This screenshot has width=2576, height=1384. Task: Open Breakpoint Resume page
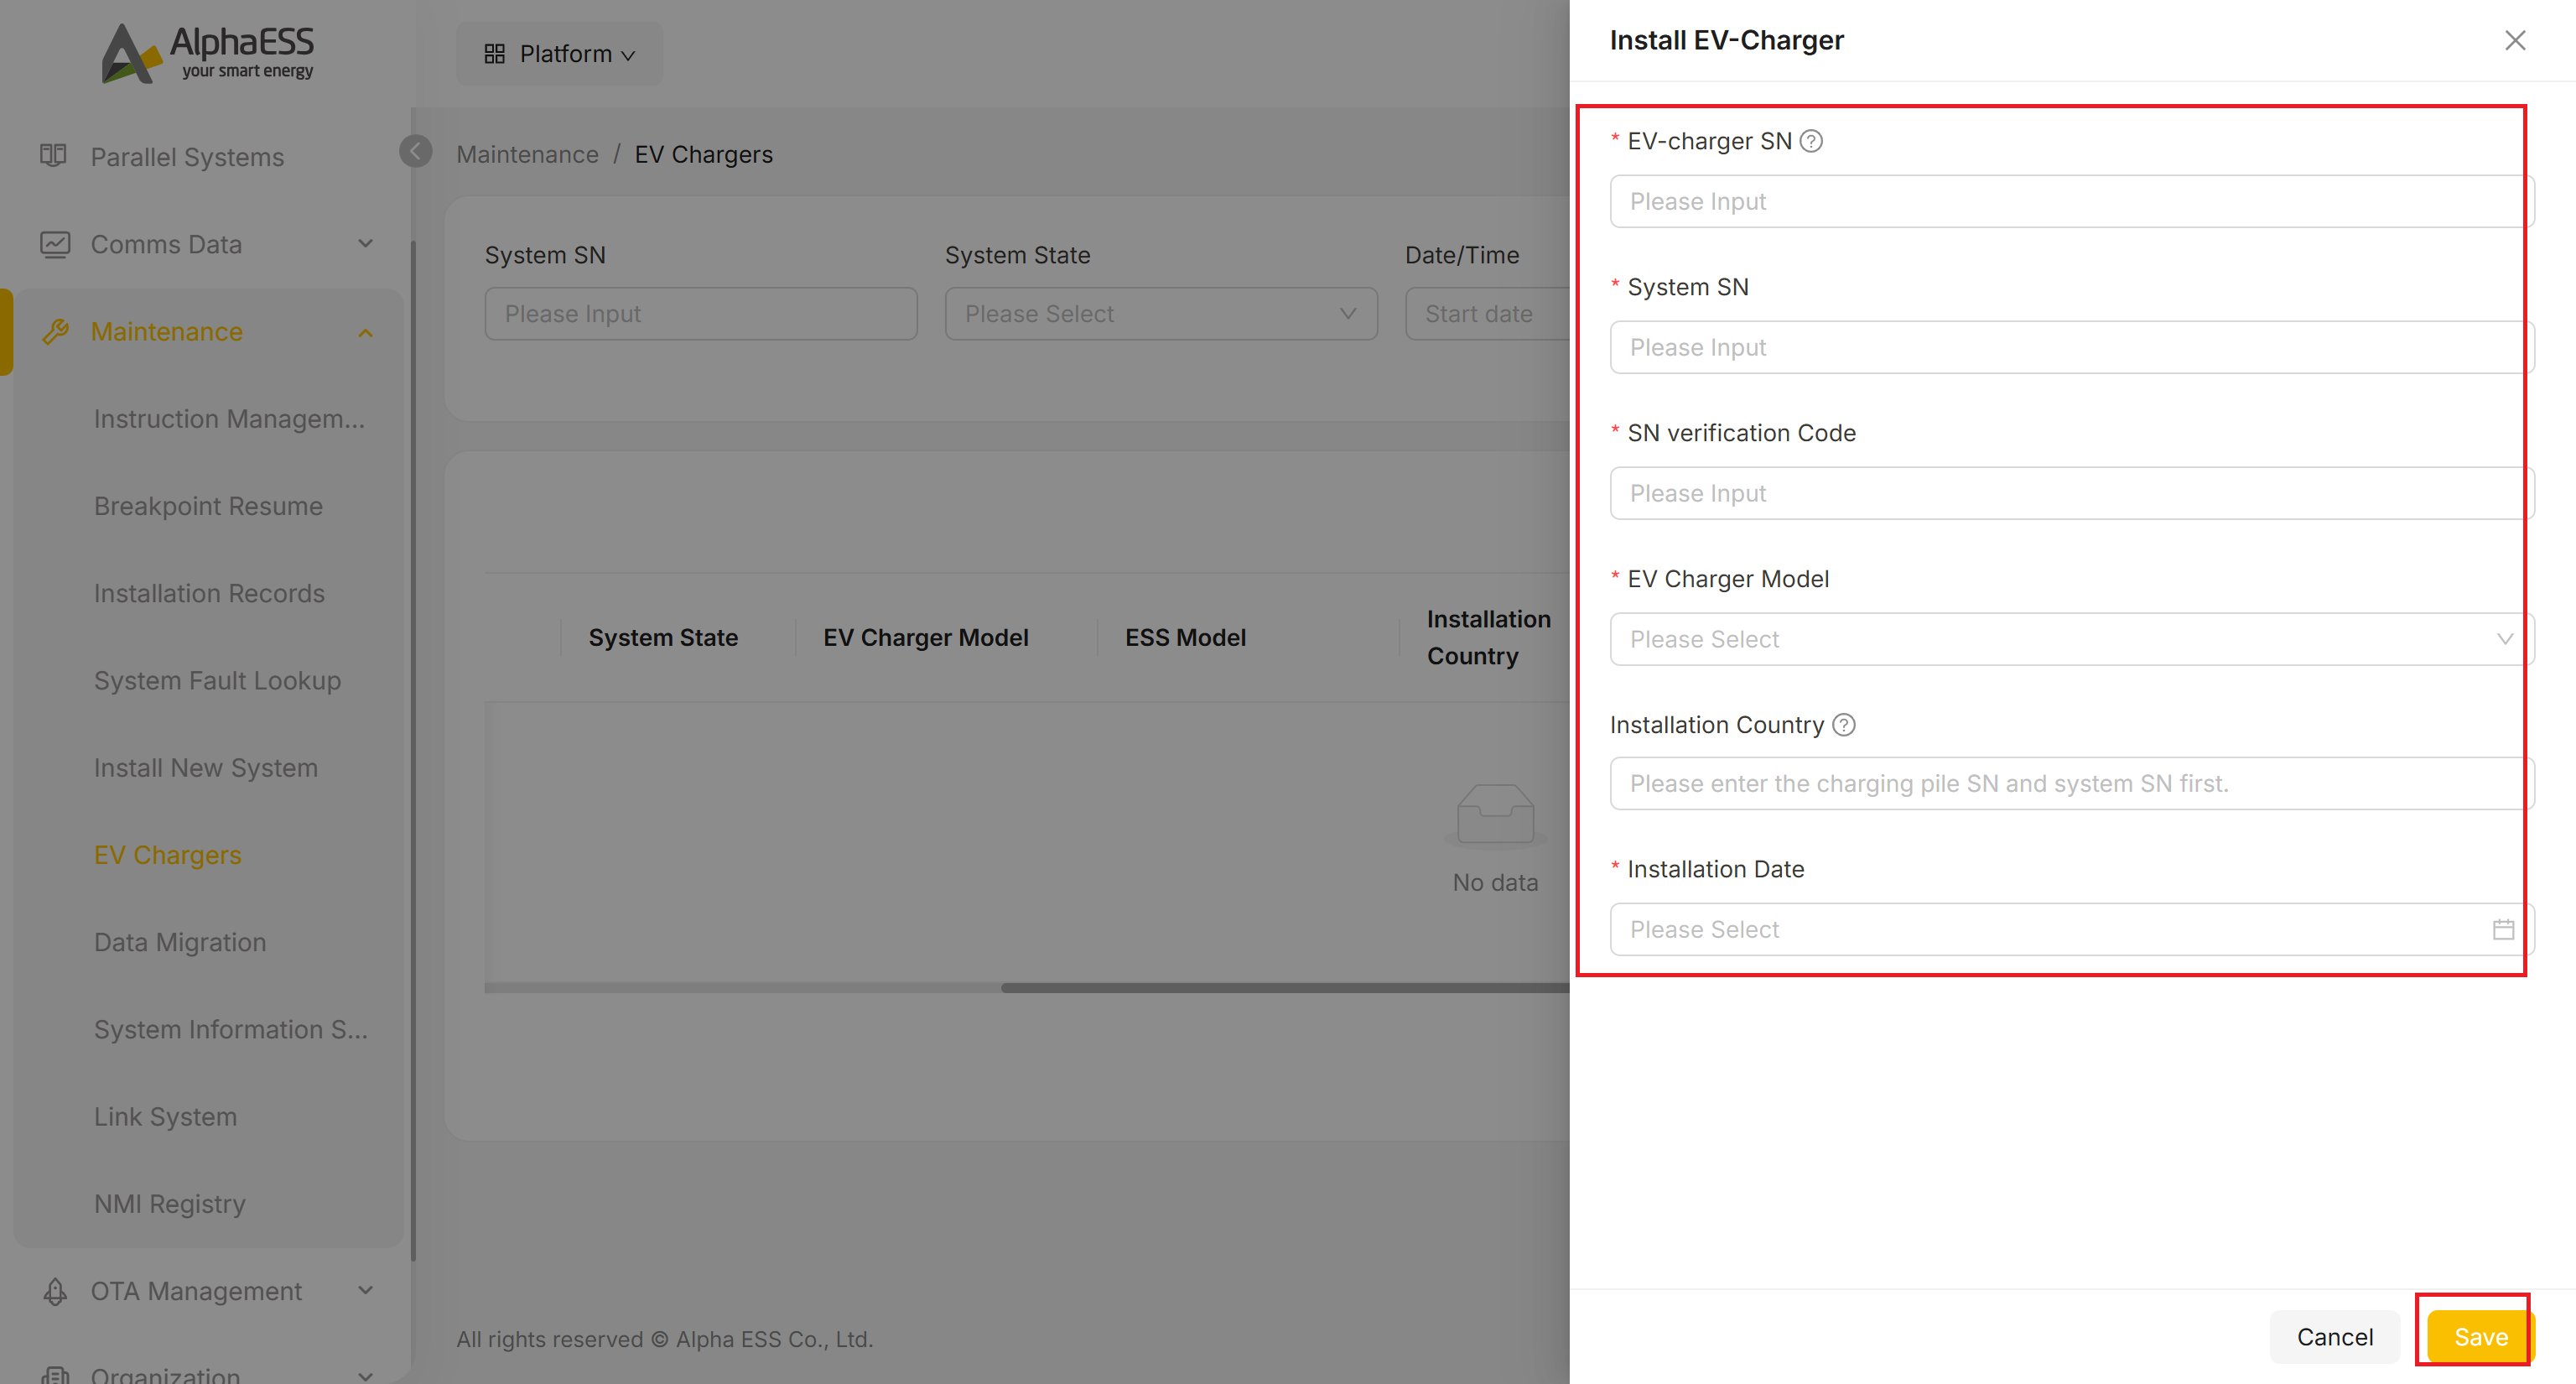tap(208, 506)
